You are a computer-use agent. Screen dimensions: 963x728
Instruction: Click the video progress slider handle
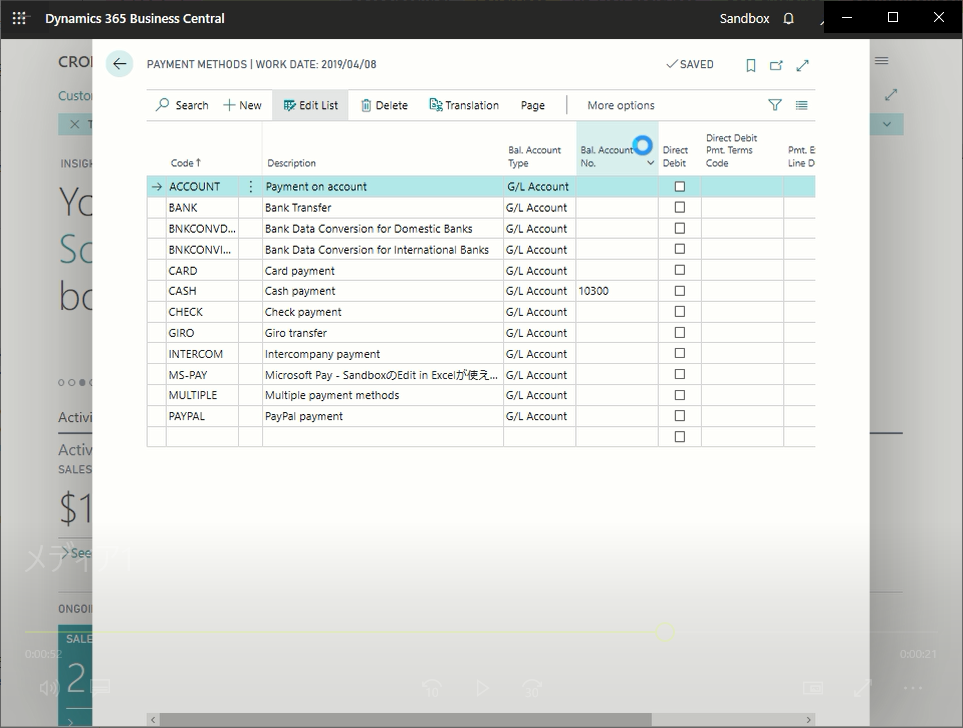click(665, 632)
